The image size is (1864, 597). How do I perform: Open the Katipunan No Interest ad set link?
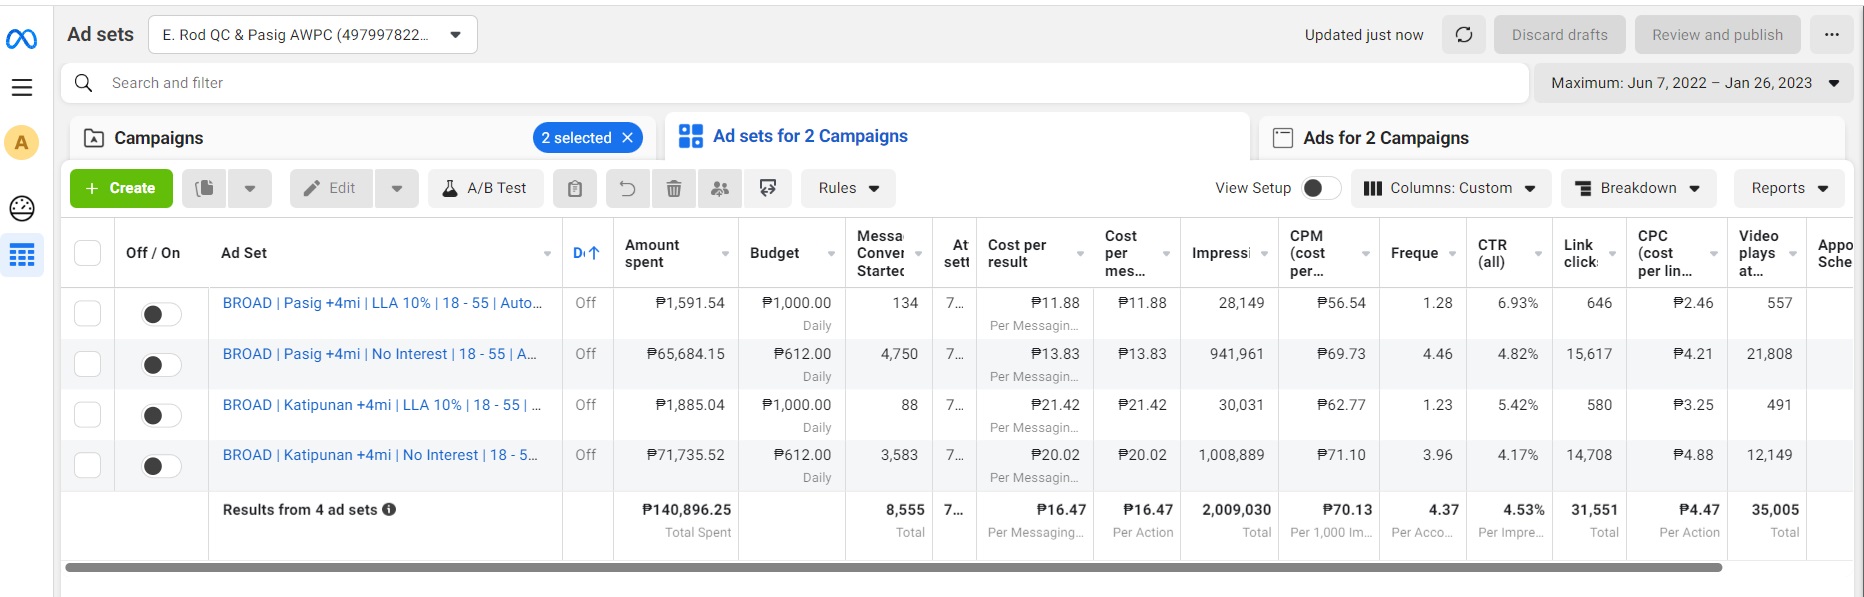380,455
